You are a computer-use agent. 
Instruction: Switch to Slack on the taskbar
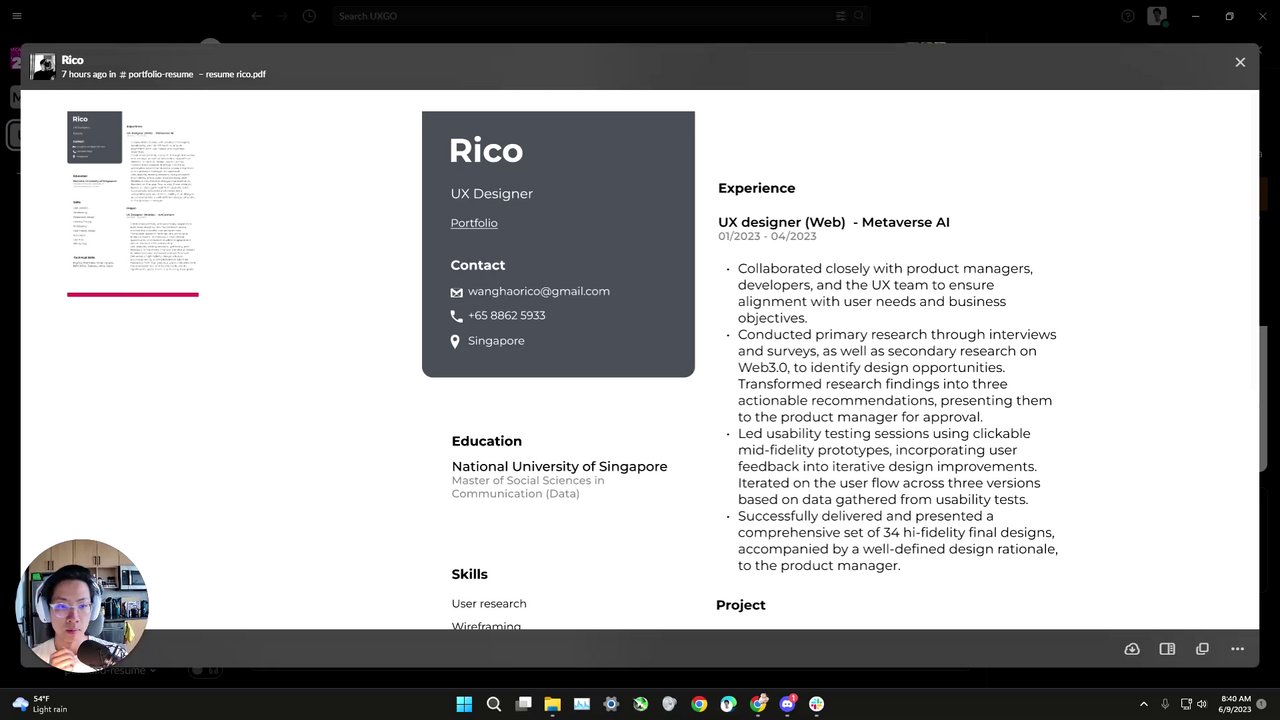(817, 704)
